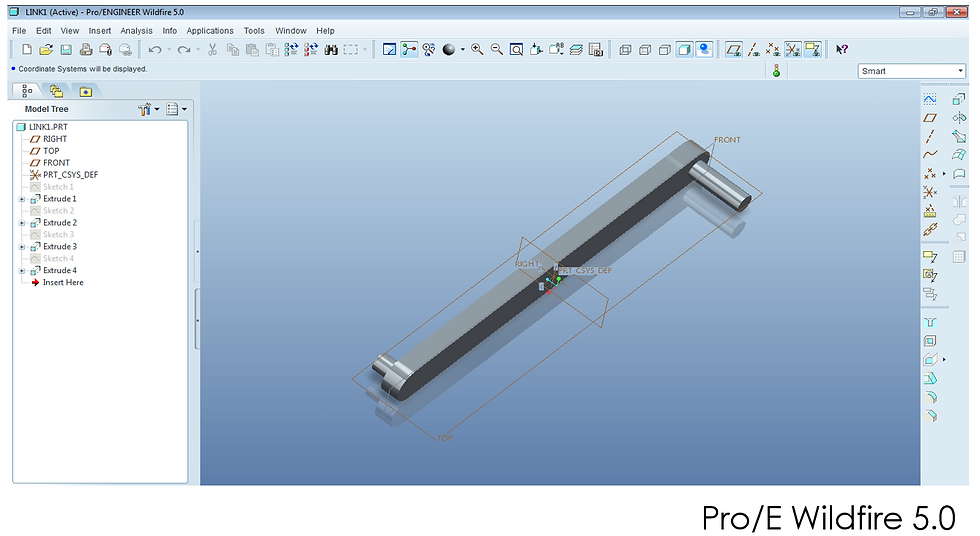Viewport: 980px width, 536px height.
Task: Save the model with the diskette icon
Action: (66, 49)
